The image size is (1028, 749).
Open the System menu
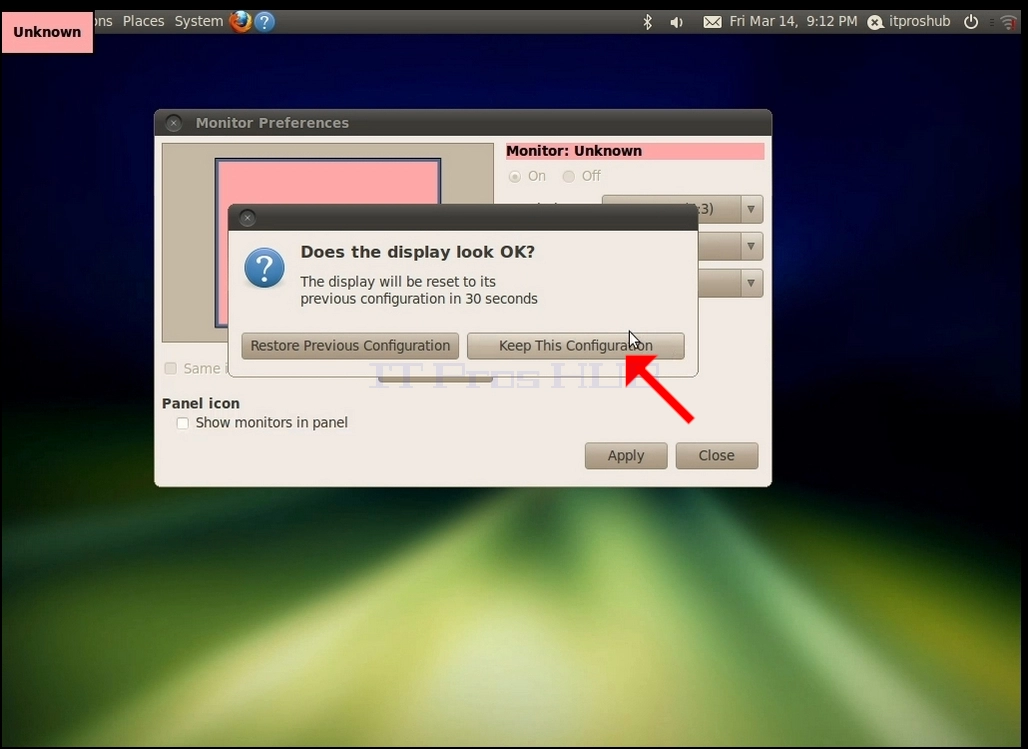[199, 21]
